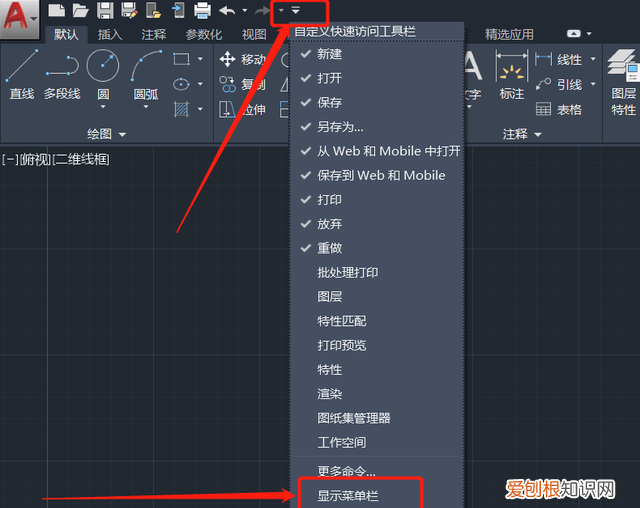Click the Undo arrow icon

pyautogui.click(x=227, y=10)
